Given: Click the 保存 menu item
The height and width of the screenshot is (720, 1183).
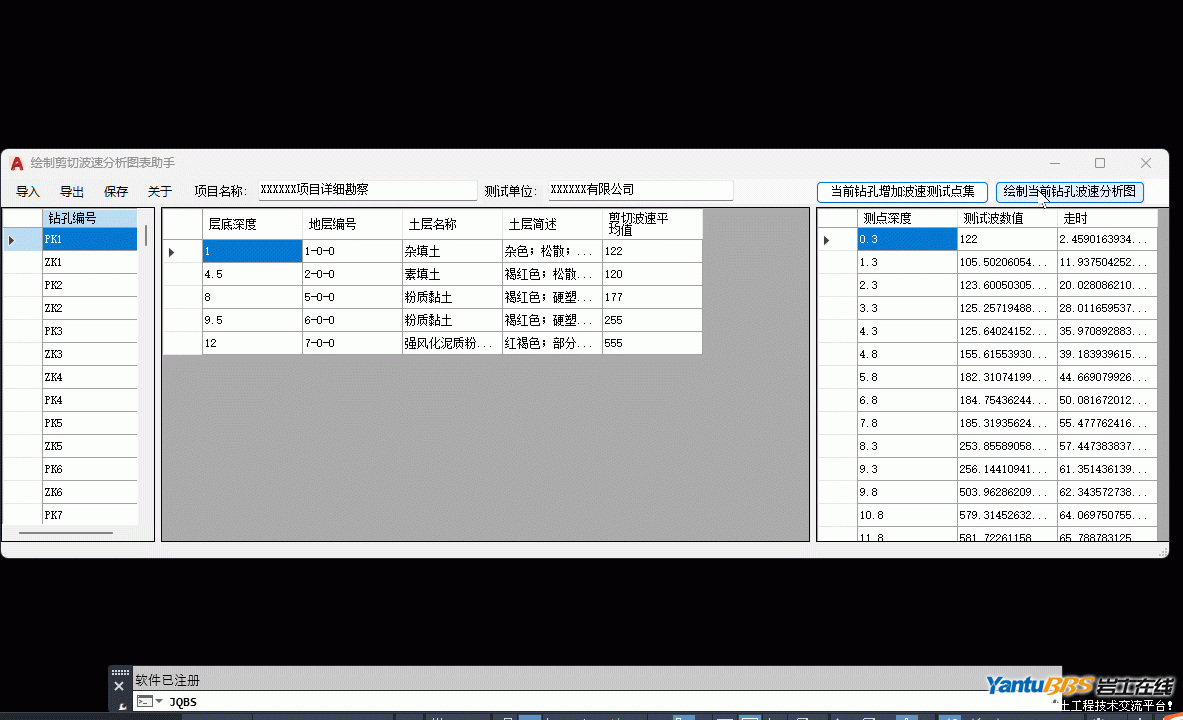Looking at the screenshot, I should click(116, 192).
